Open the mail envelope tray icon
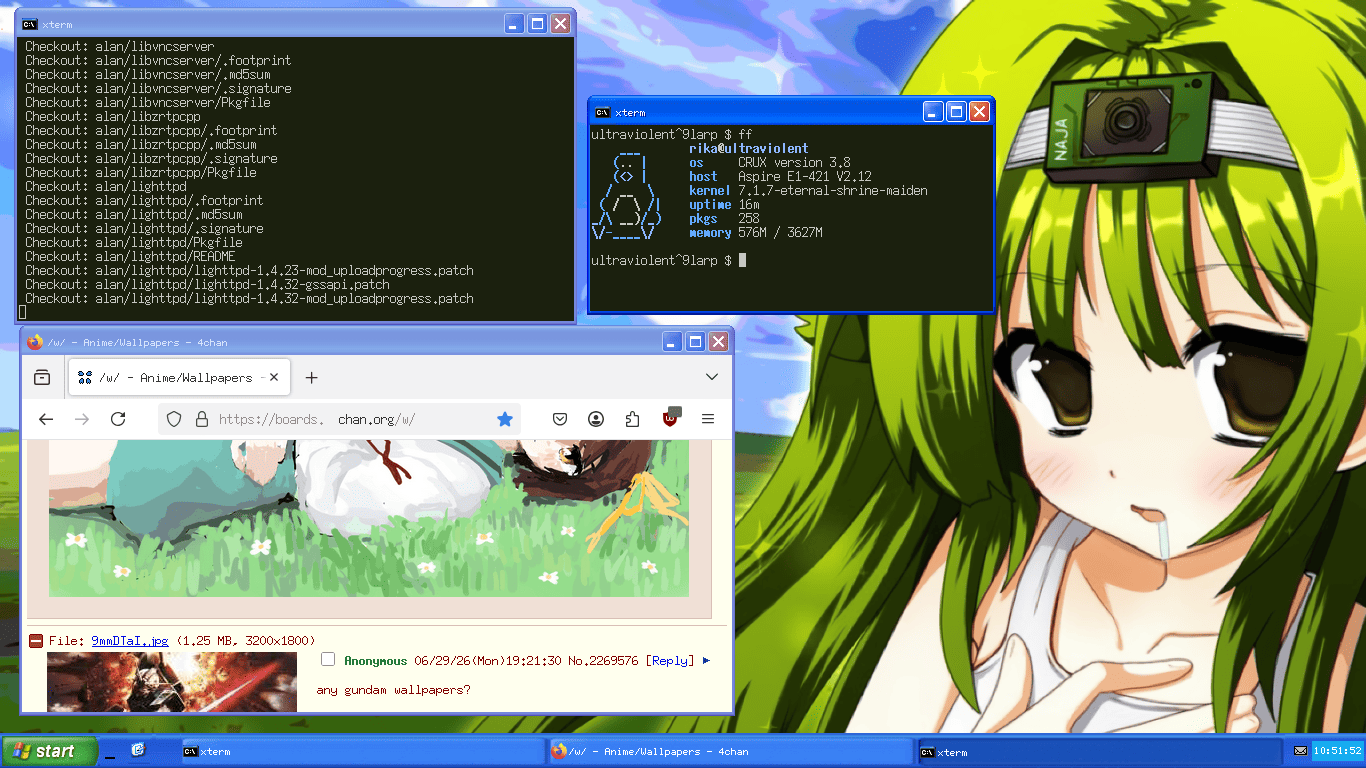Screen dimensions: 1366x768 [1300, 750]
